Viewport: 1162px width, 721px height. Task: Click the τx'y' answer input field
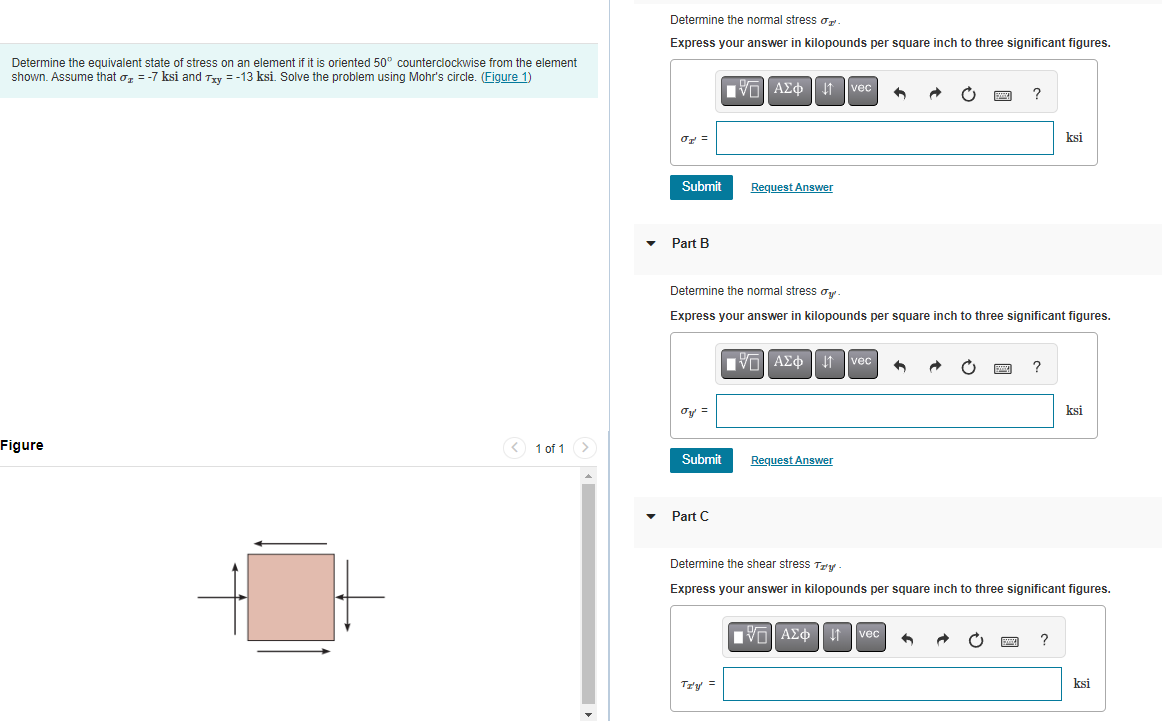892,684
